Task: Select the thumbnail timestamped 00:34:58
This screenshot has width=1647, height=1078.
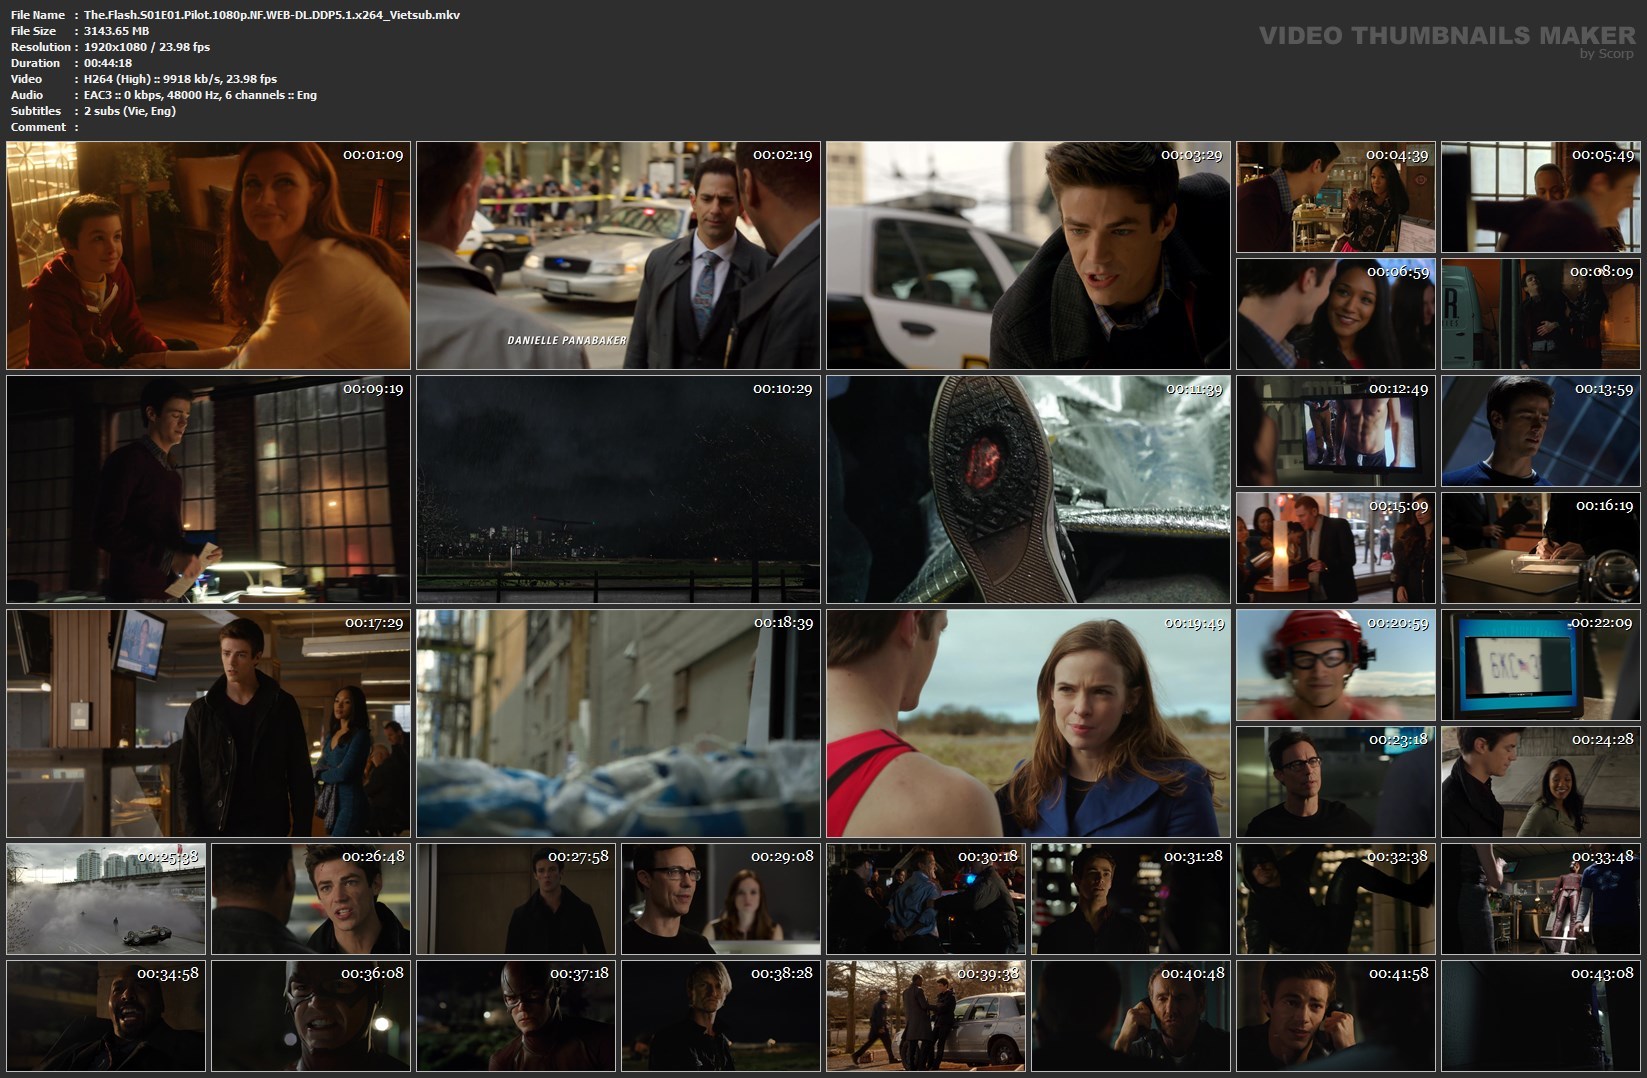Action: (x=106, y=1016)
